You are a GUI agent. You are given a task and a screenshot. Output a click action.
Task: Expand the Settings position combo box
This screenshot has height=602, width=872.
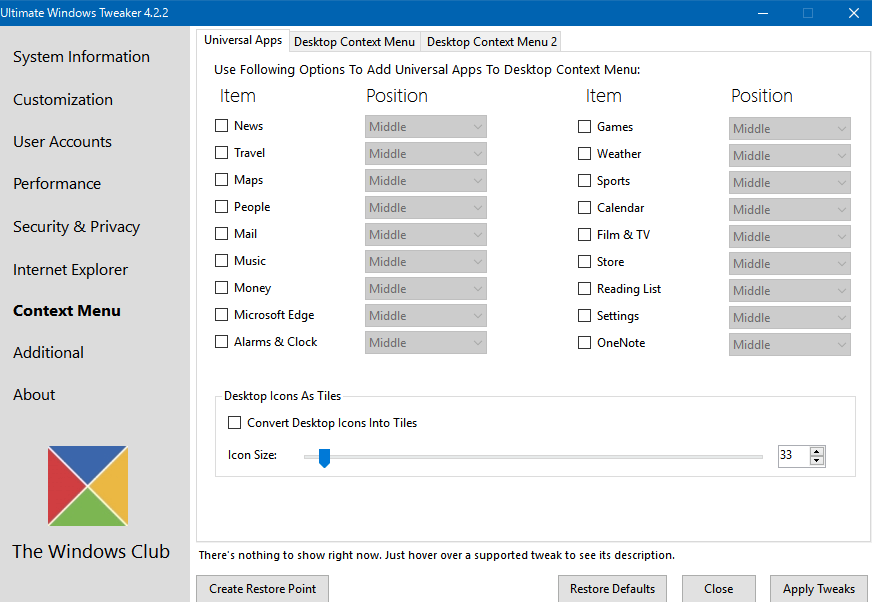tap(790, 318)
